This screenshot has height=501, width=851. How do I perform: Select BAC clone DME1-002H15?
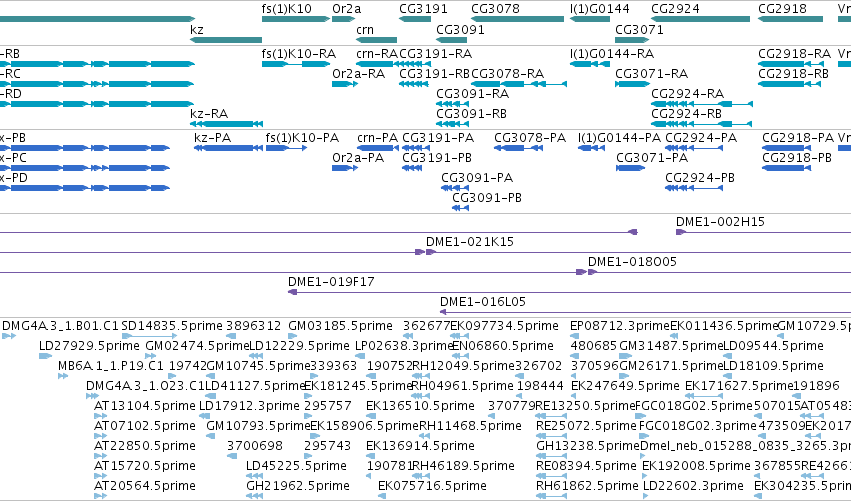pos(720,222)
